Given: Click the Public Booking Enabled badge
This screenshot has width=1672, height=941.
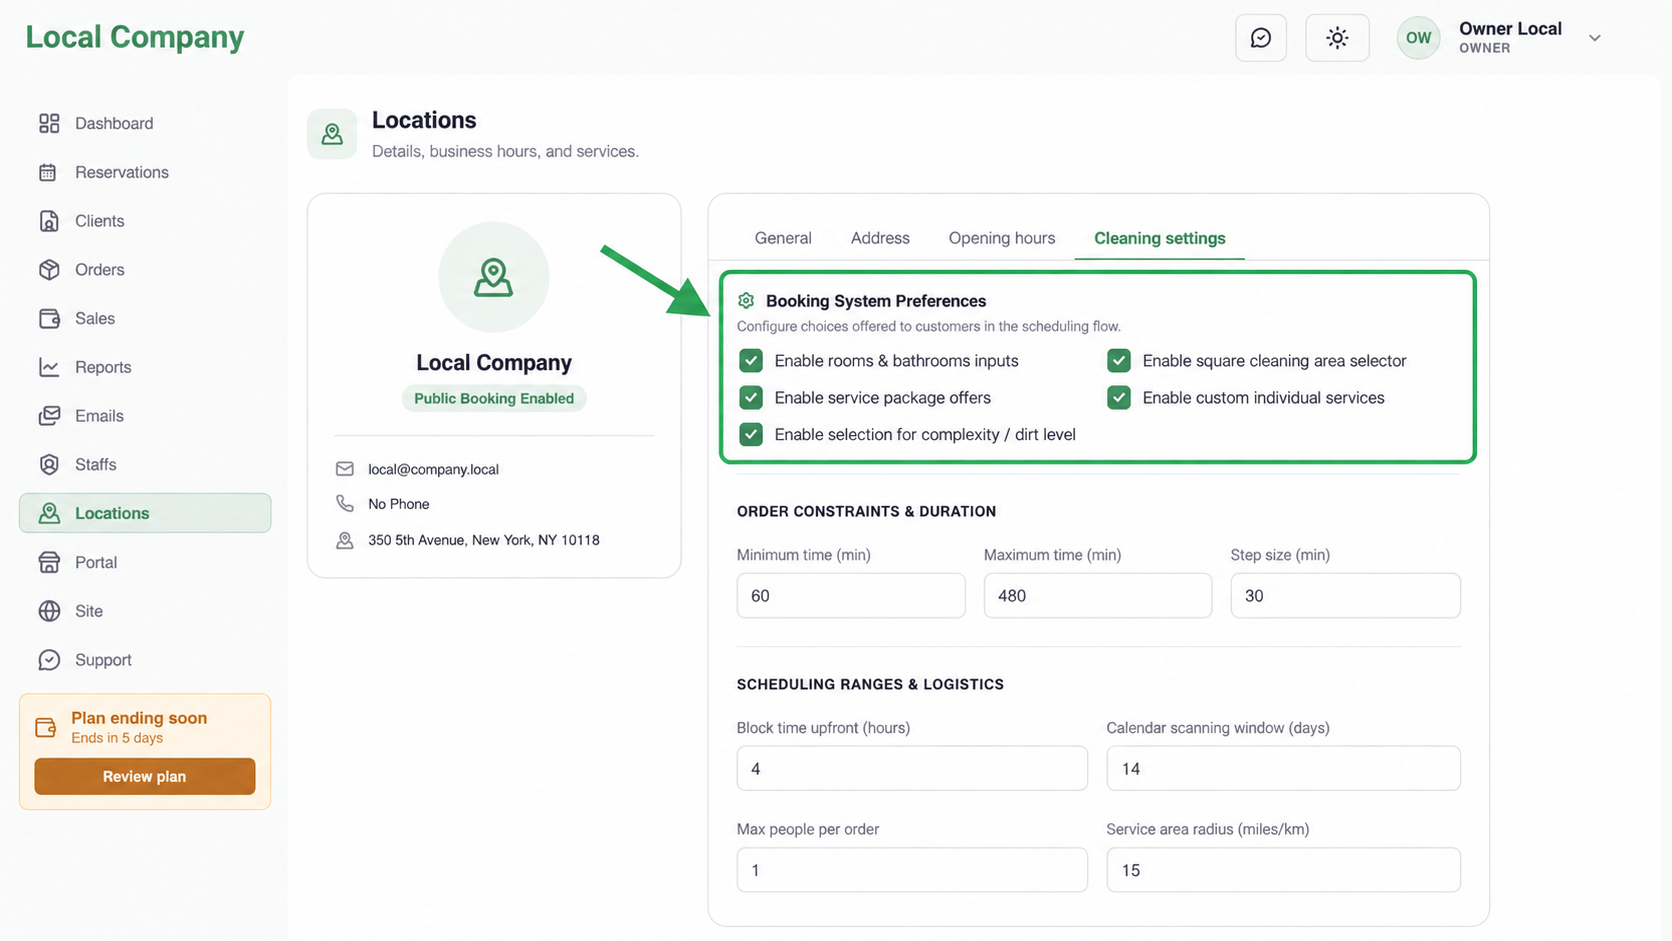Looking at the screenshot, I should 494,398.
